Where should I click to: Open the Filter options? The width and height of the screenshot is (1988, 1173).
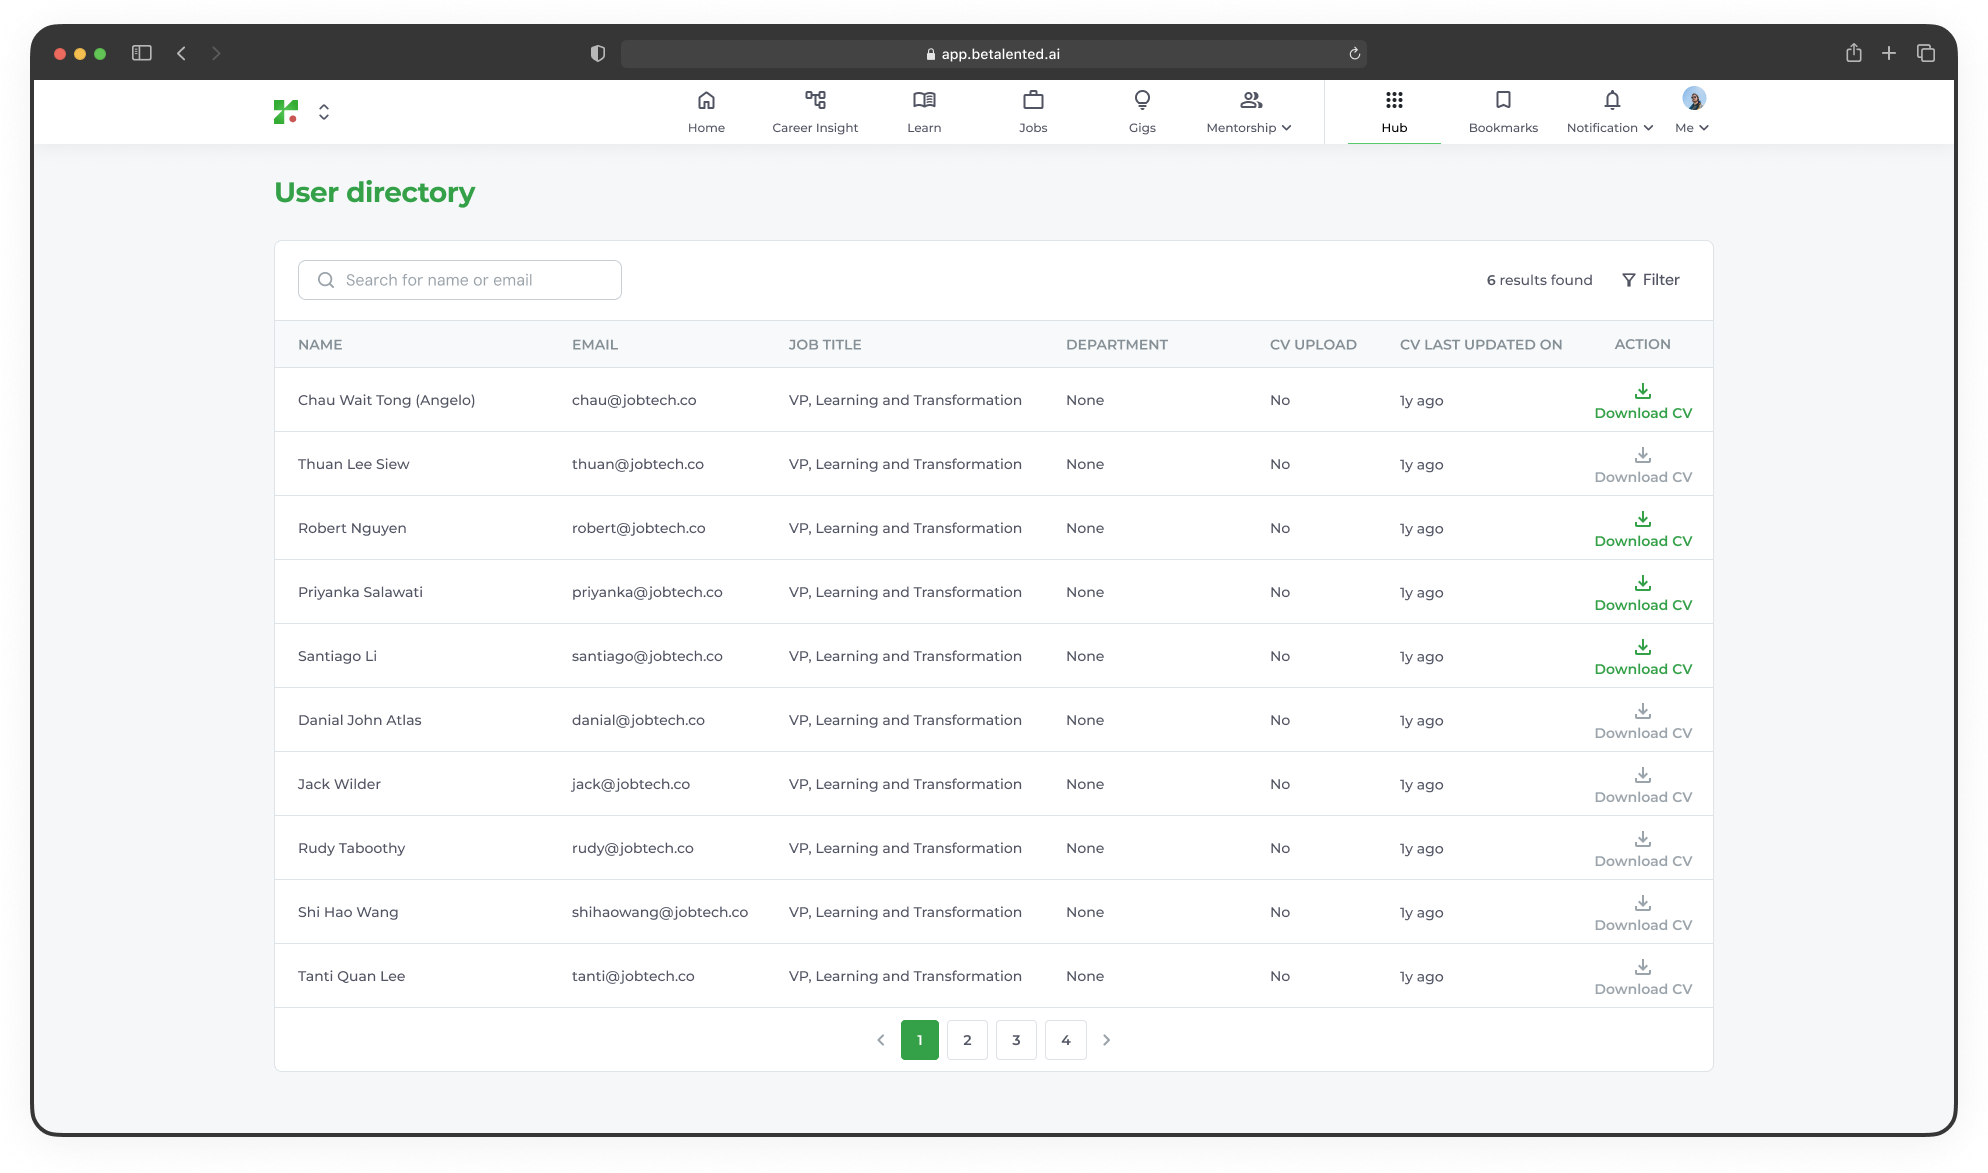pos(1650,280)
